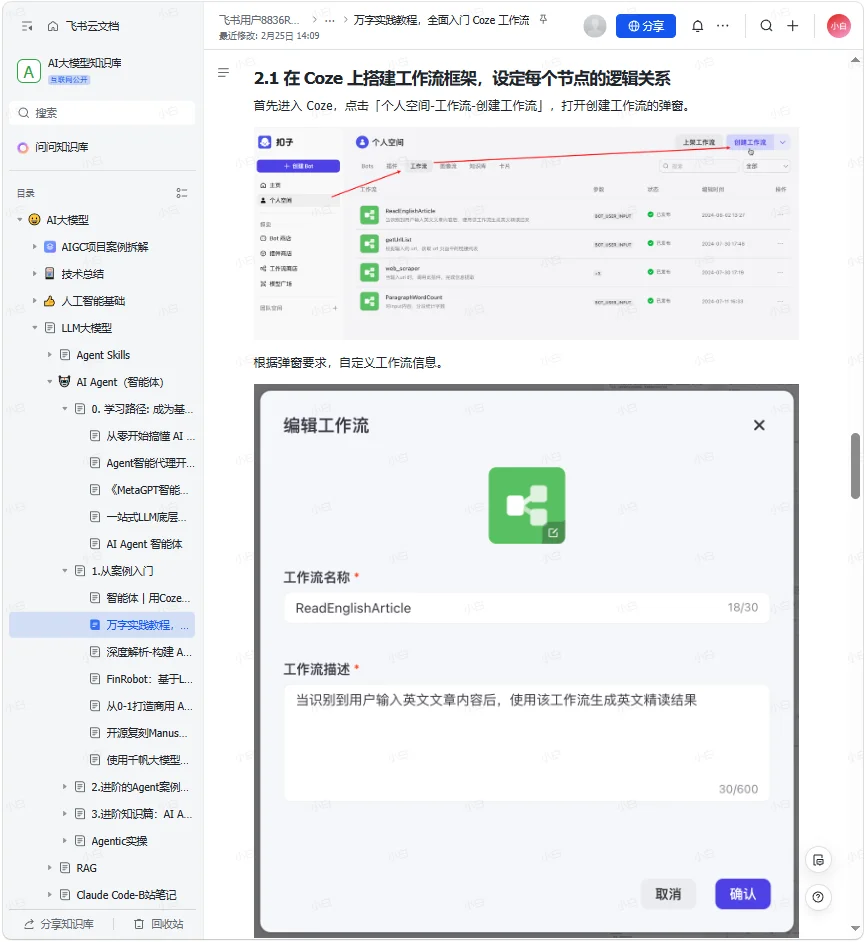Expand Agent Skills node

(x=50, y=355)
